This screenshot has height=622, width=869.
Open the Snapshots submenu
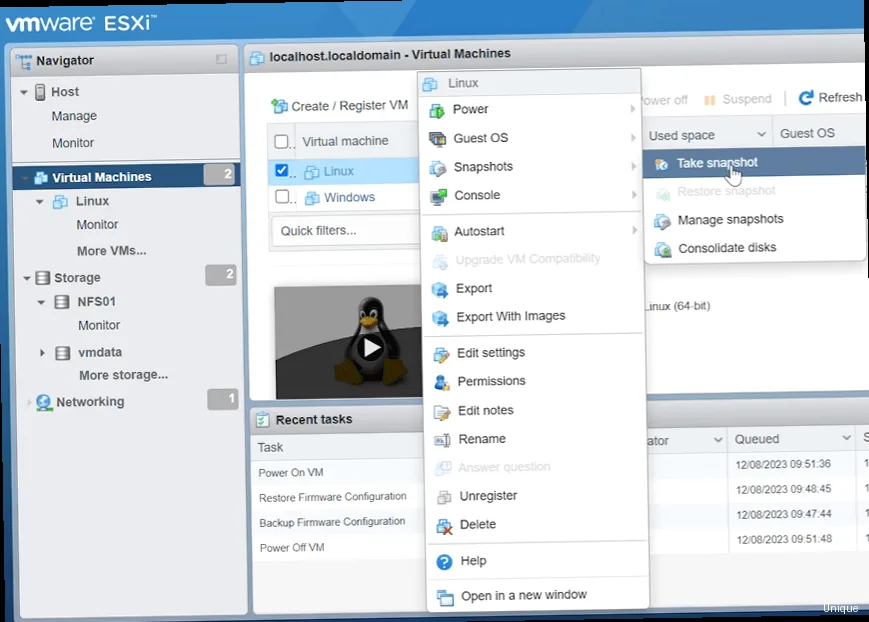coord(488,168)
